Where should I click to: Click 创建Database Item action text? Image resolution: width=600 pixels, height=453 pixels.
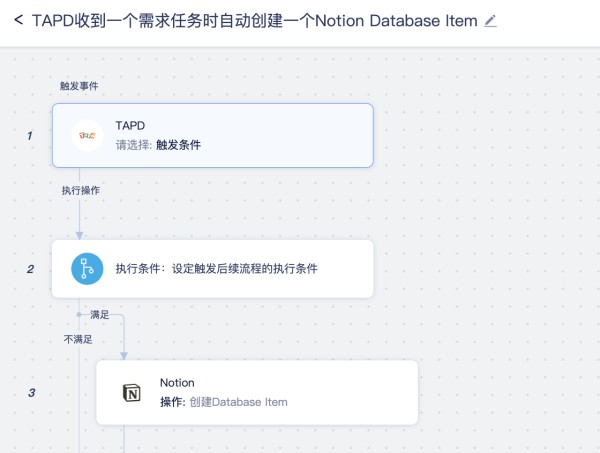[238, 402]
